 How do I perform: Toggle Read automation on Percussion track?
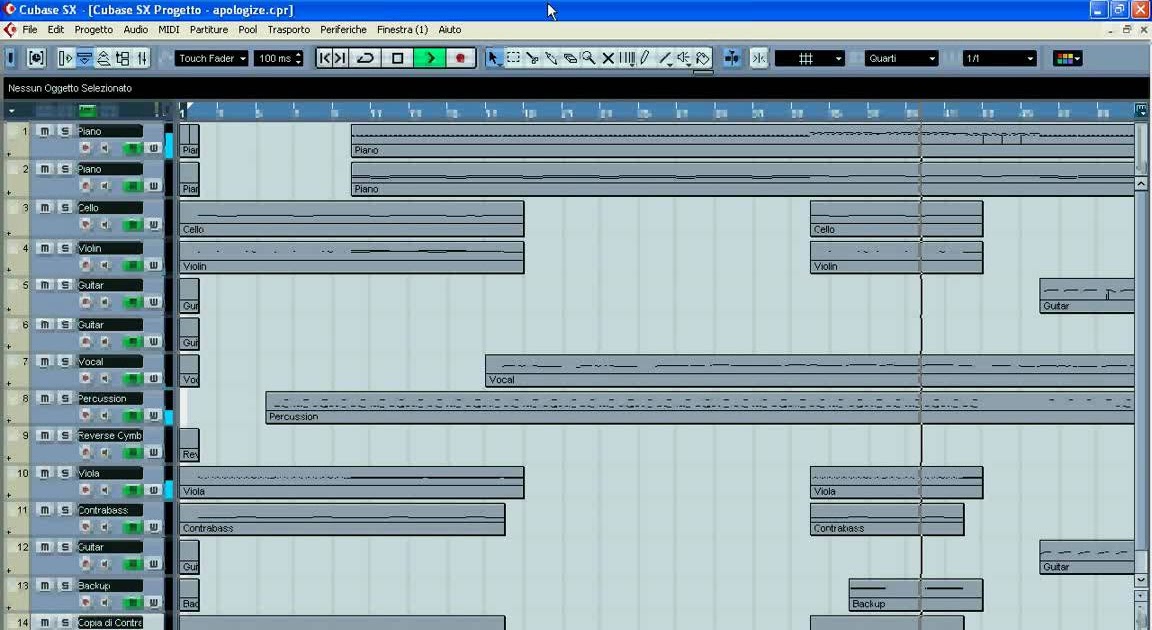tap(133, 415)
